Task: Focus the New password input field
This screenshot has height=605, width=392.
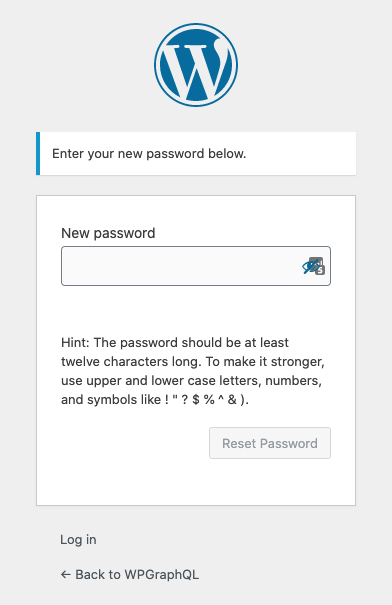Action: pos(196,266)
